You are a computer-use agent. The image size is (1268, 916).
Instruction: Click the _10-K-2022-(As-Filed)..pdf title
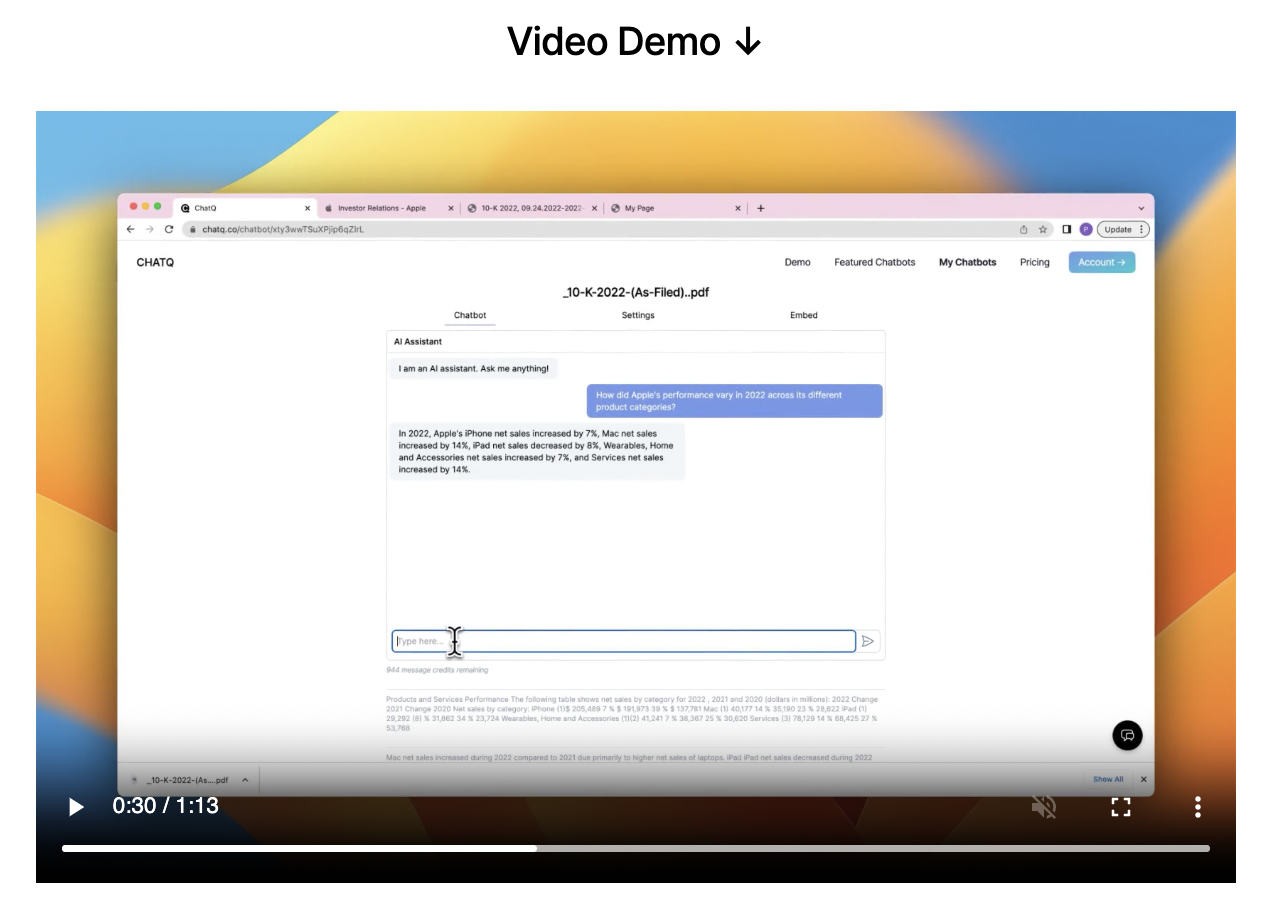(x=636, y=292)
